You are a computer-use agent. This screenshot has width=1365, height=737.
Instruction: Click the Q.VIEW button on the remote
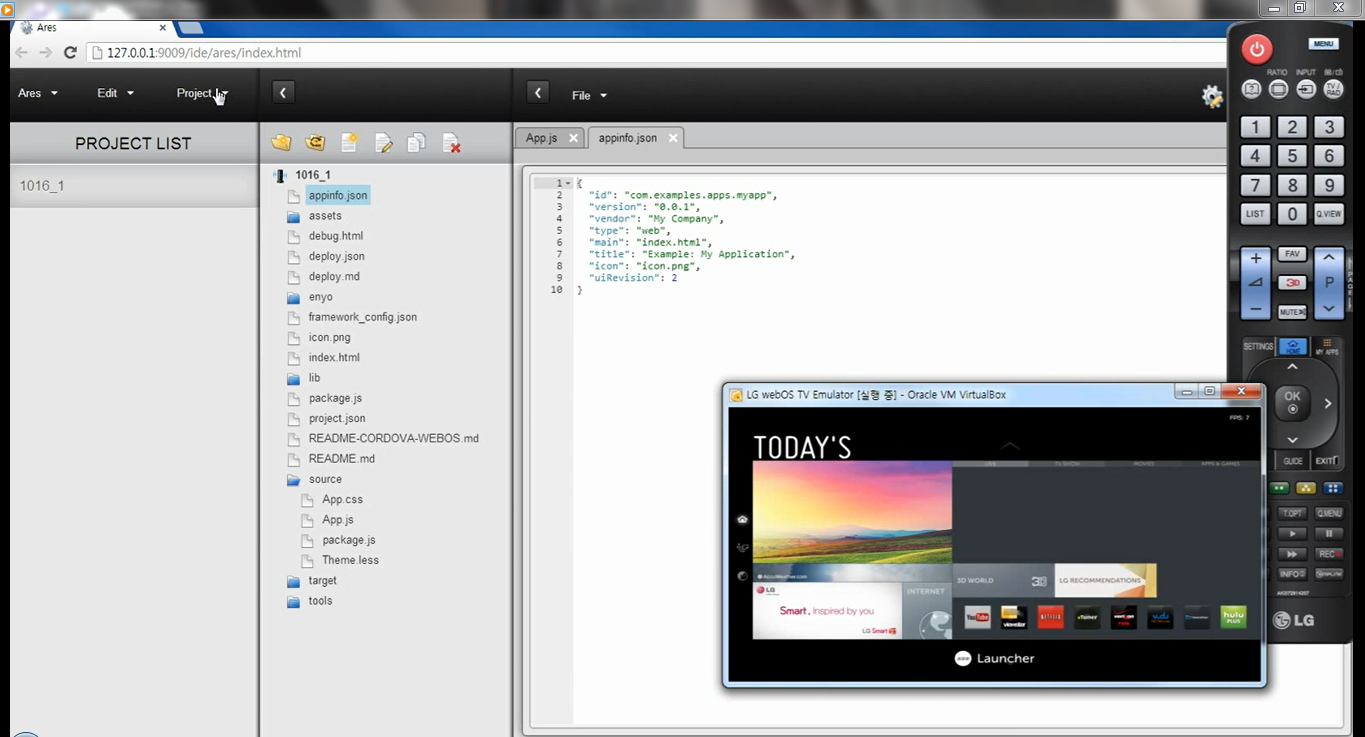tap(1328, 214)
